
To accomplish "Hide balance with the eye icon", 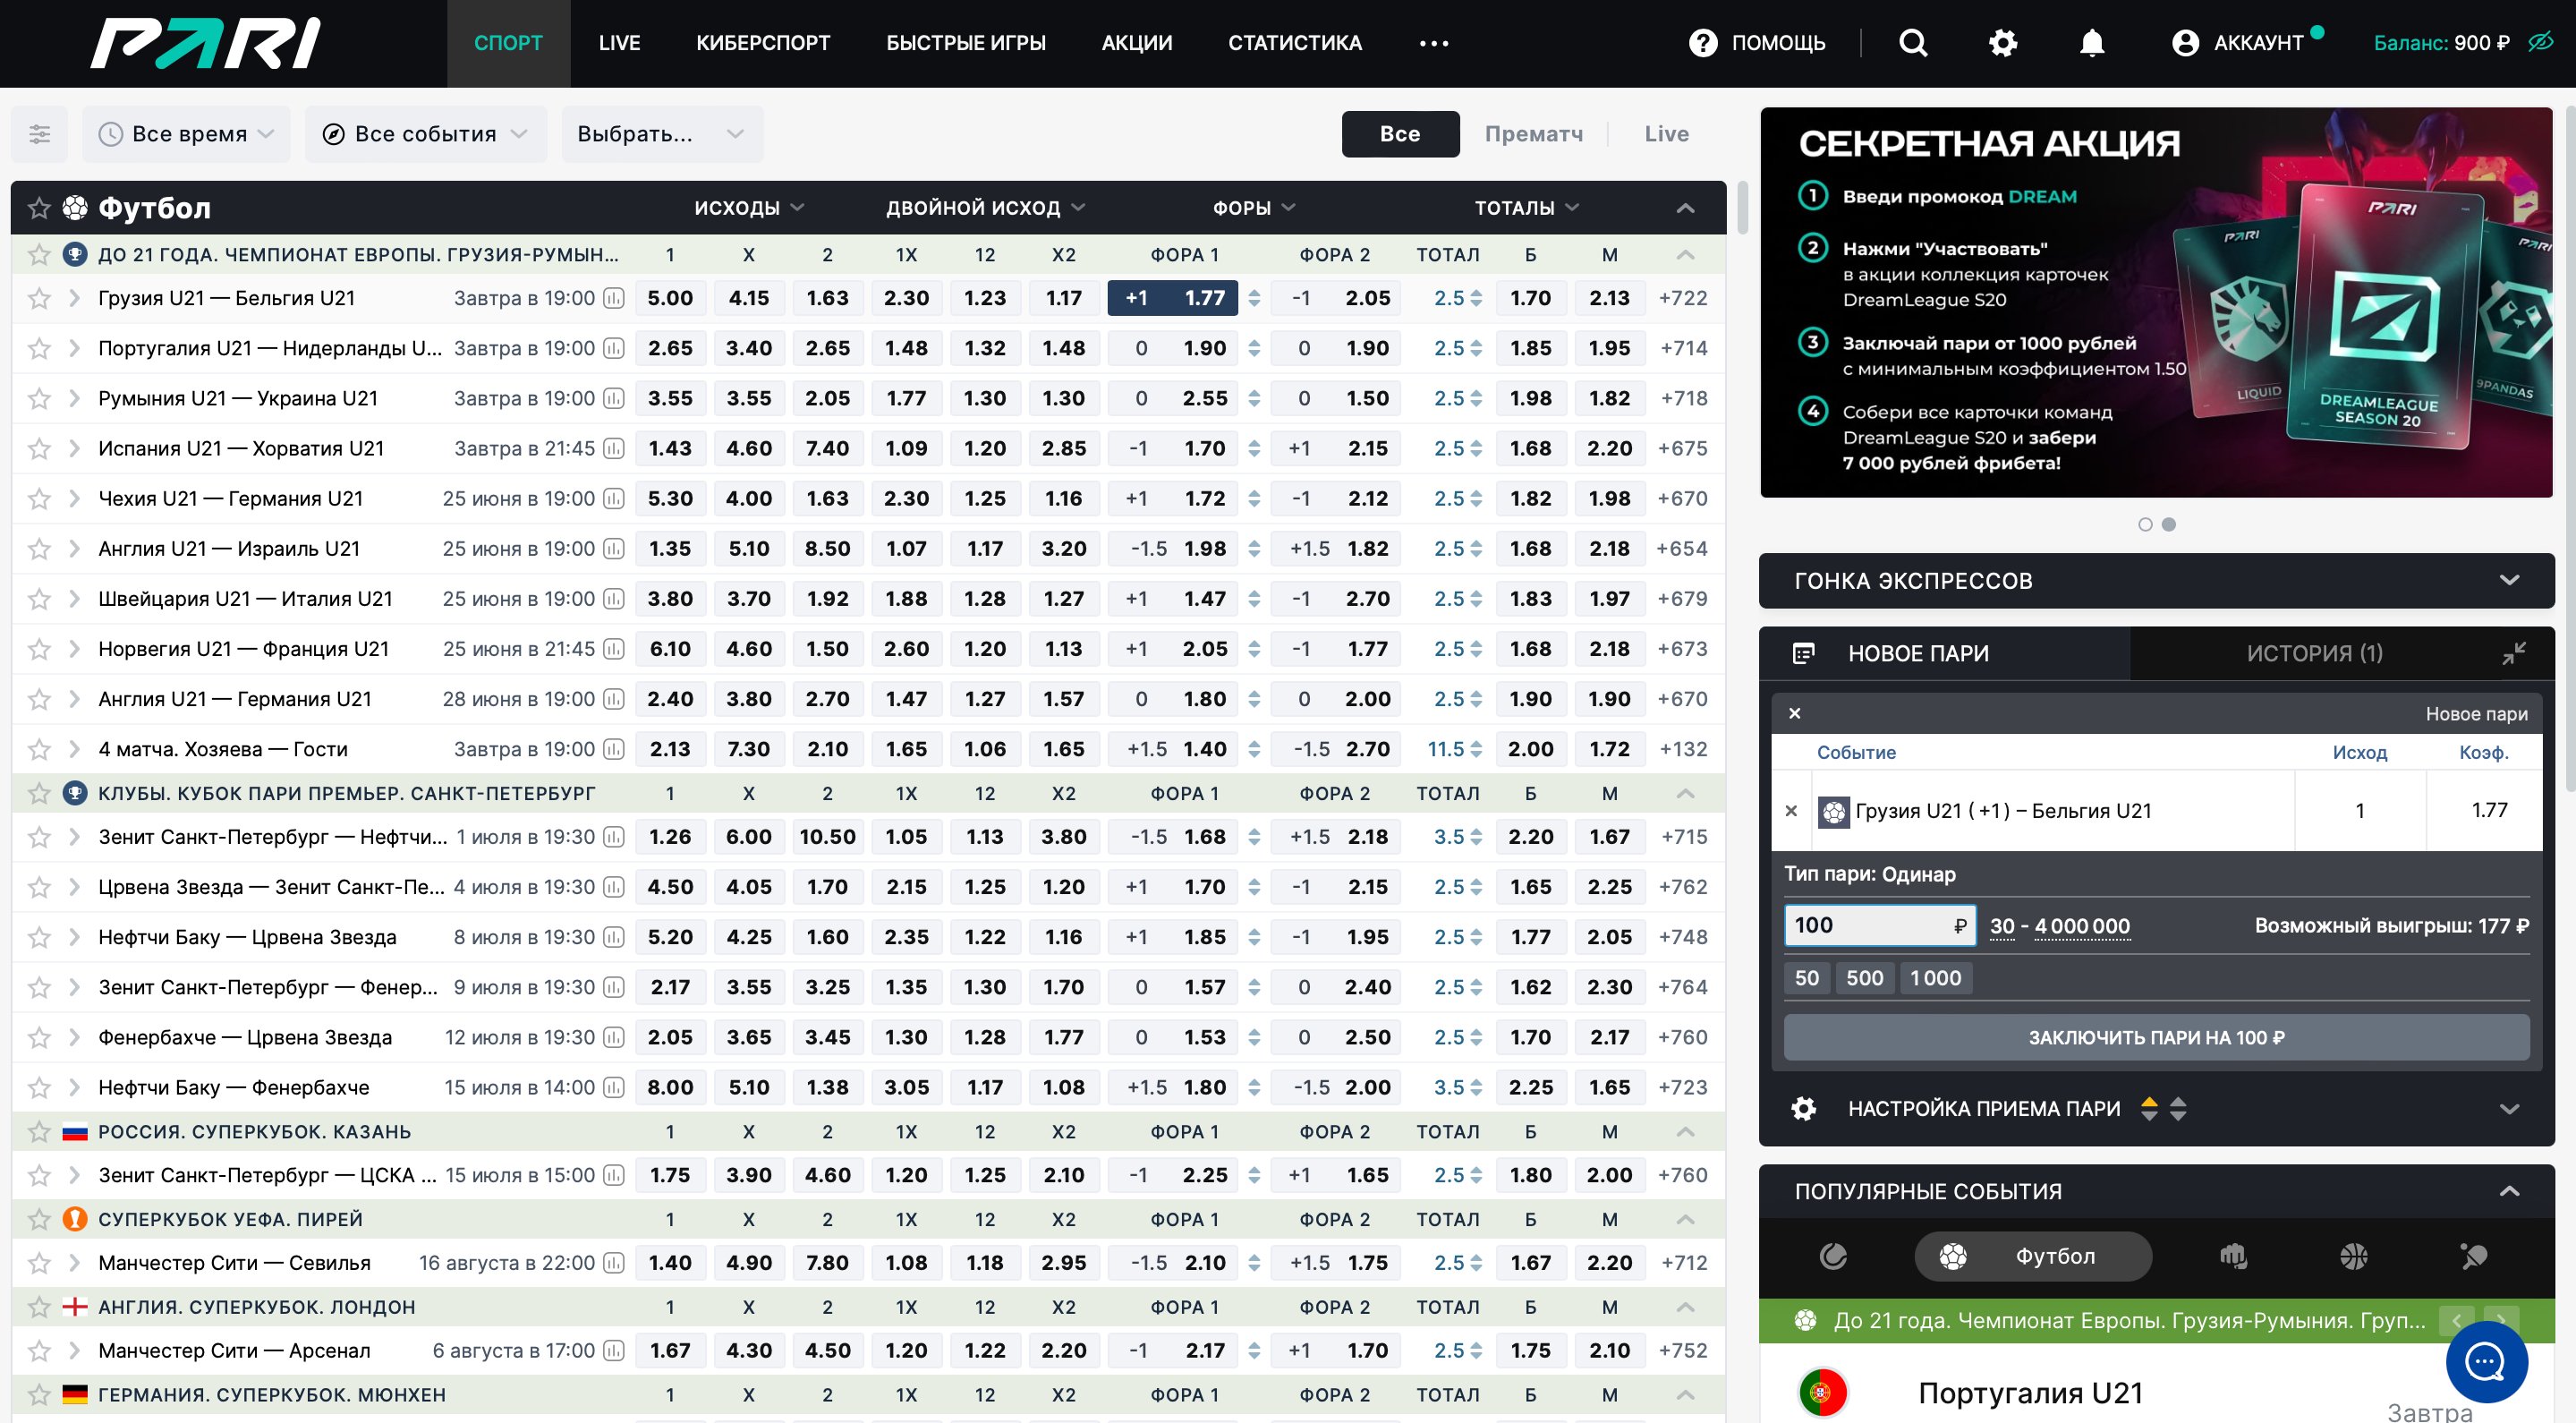I will pos(2540,43).
